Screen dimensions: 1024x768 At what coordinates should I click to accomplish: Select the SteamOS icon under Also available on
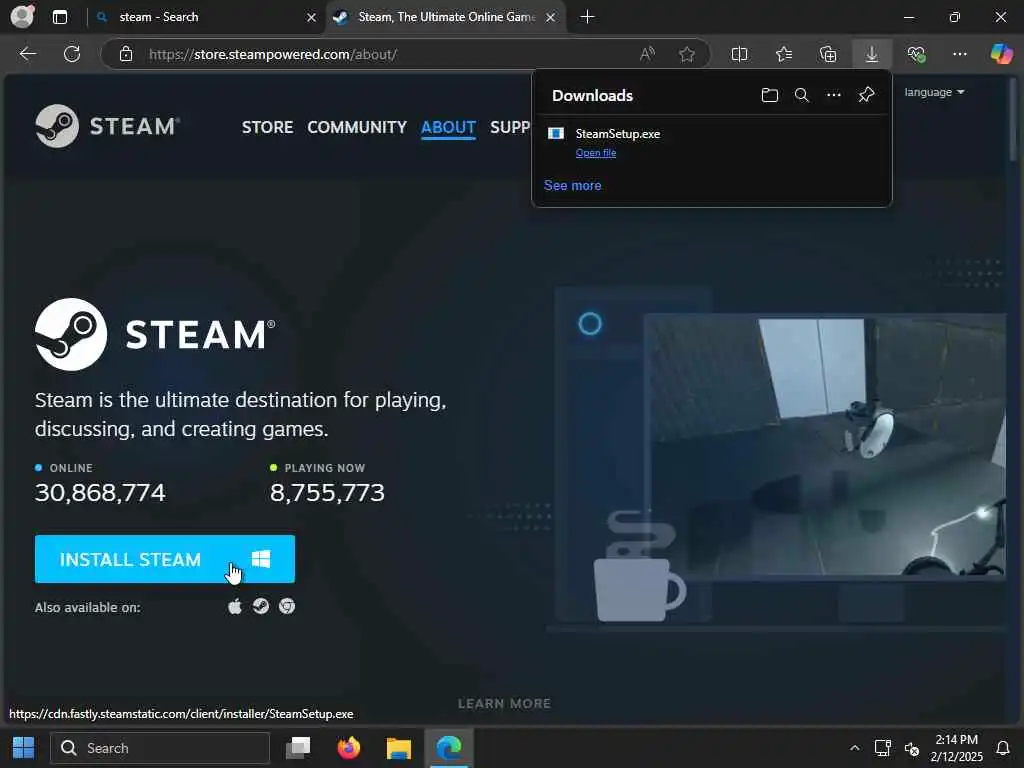point(261,607)
